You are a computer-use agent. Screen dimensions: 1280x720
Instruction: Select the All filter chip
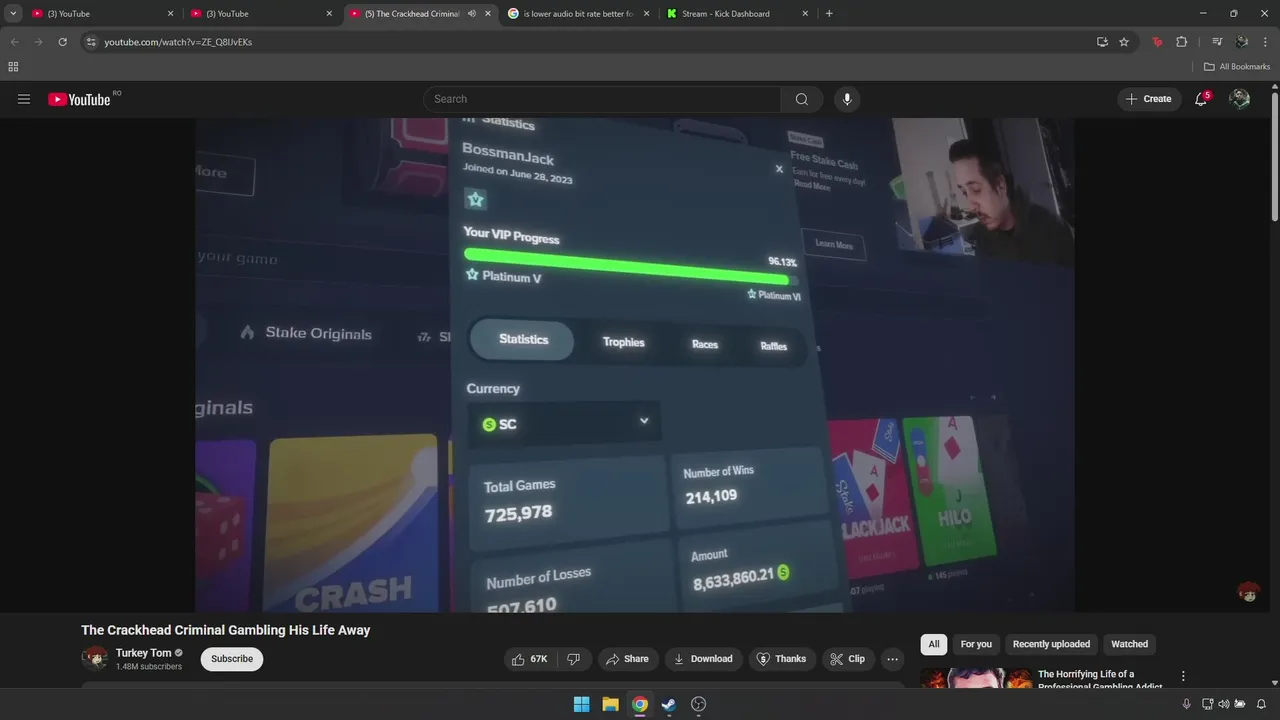pyautogui.click(x=934, y=644)
